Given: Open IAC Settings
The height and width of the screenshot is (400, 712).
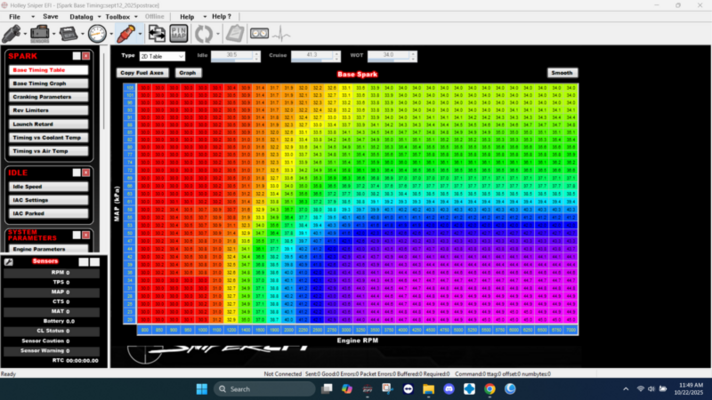Looking at the screenshot, I should (48, 200).
